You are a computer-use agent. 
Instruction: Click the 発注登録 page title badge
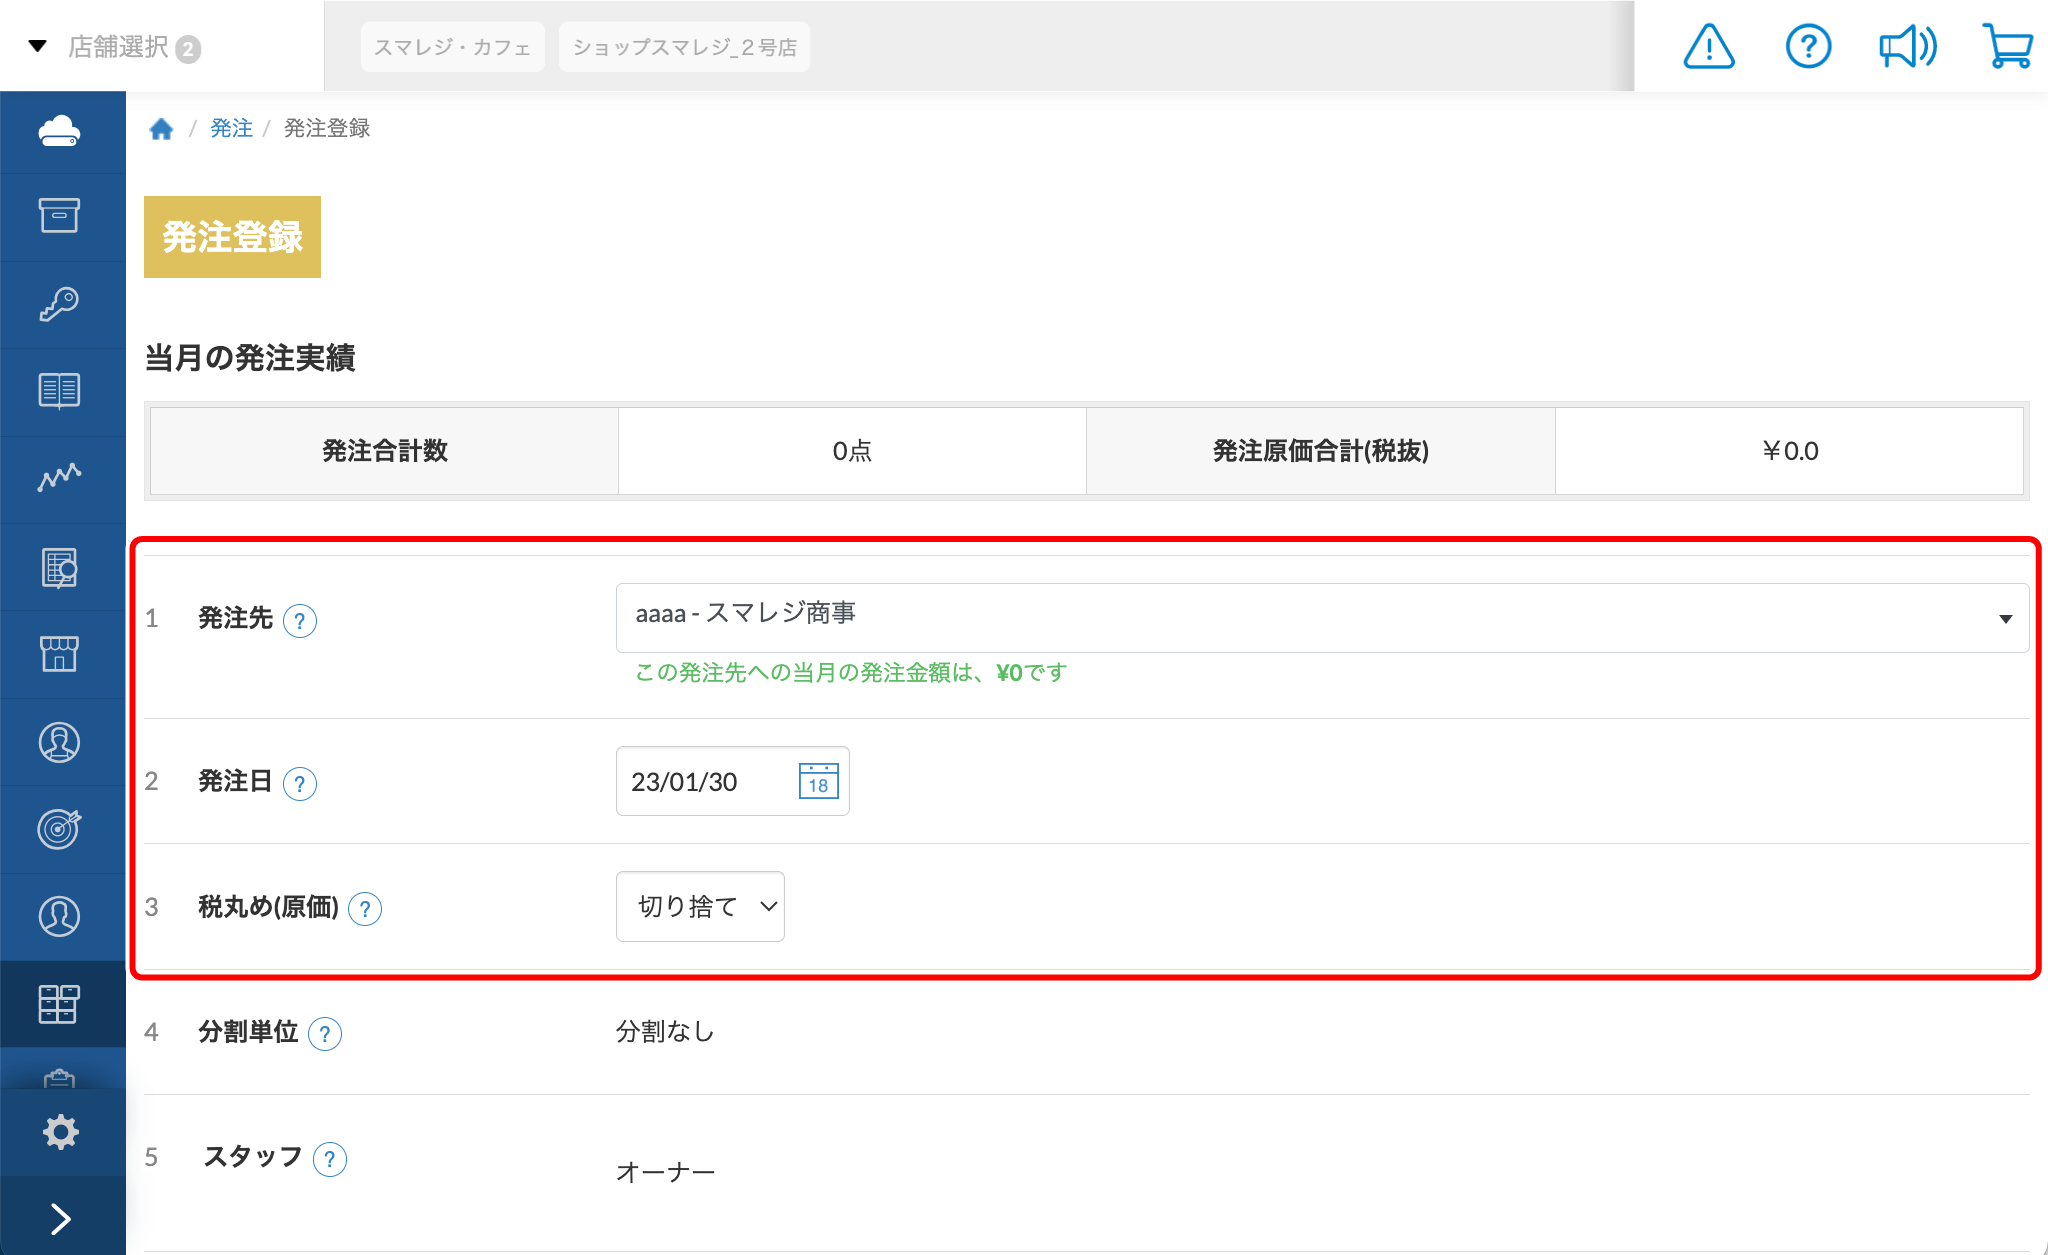[232, 237]
